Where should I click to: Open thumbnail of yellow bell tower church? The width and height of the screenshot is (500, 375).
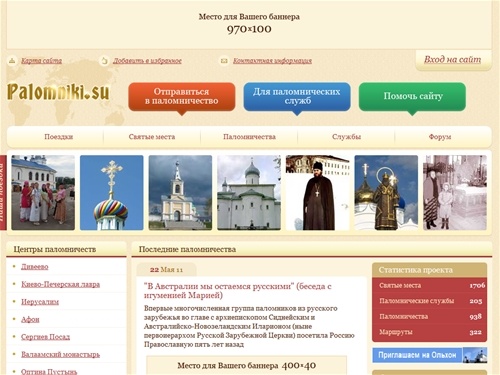[180, 193]
